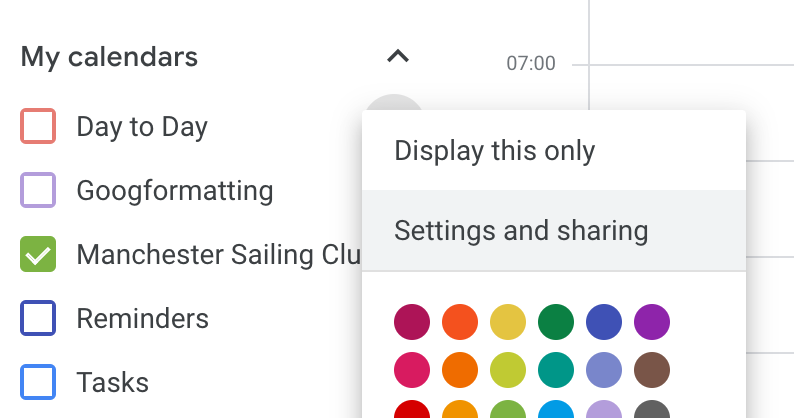
Task: Click the Manchester Sailing Club calendar name
Action: (219, 254)
